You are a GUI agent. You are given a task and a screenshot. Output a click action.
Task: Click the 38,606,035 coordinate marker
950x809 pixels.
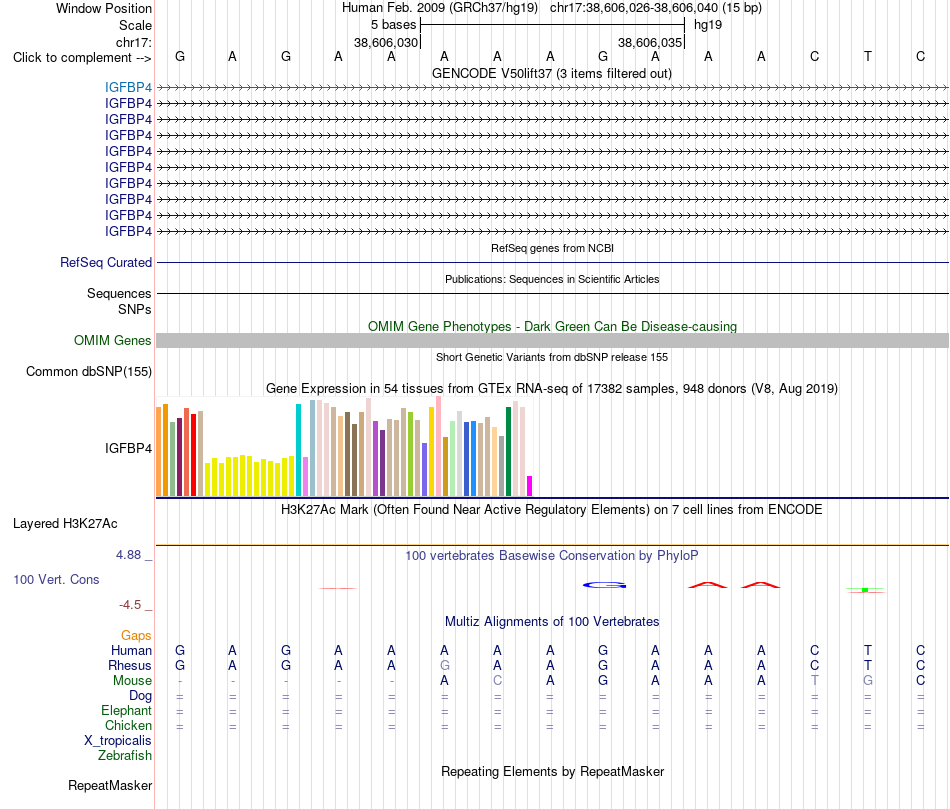tap(649, 42)
